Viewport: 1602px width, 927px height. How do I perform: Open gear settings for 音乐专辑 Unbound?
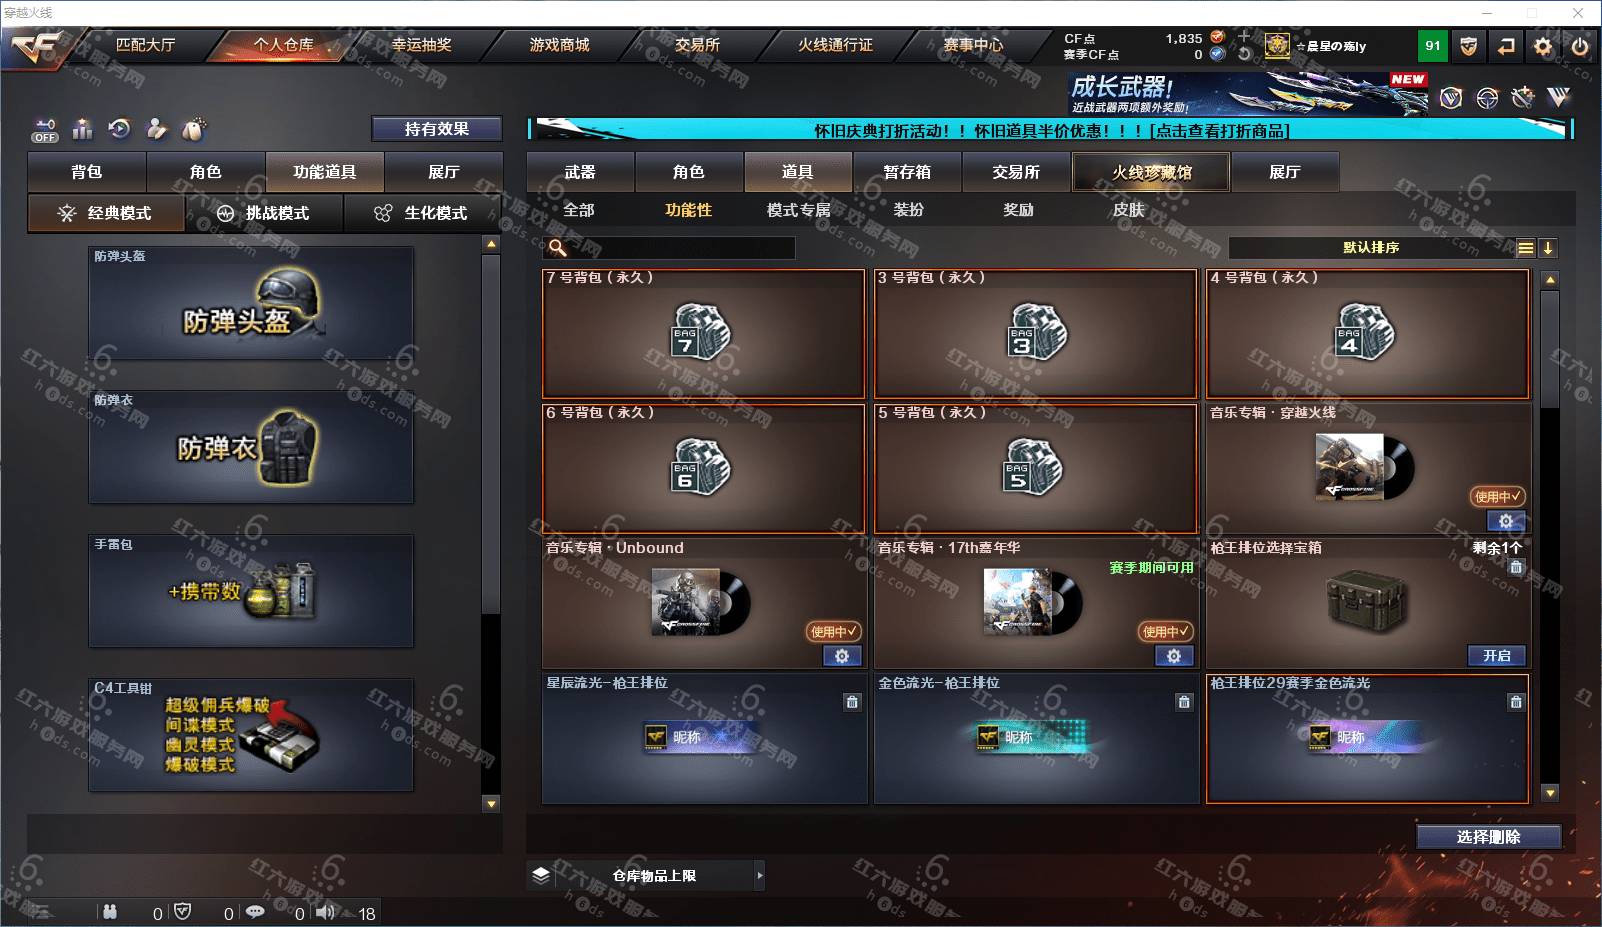pos(842,656)
